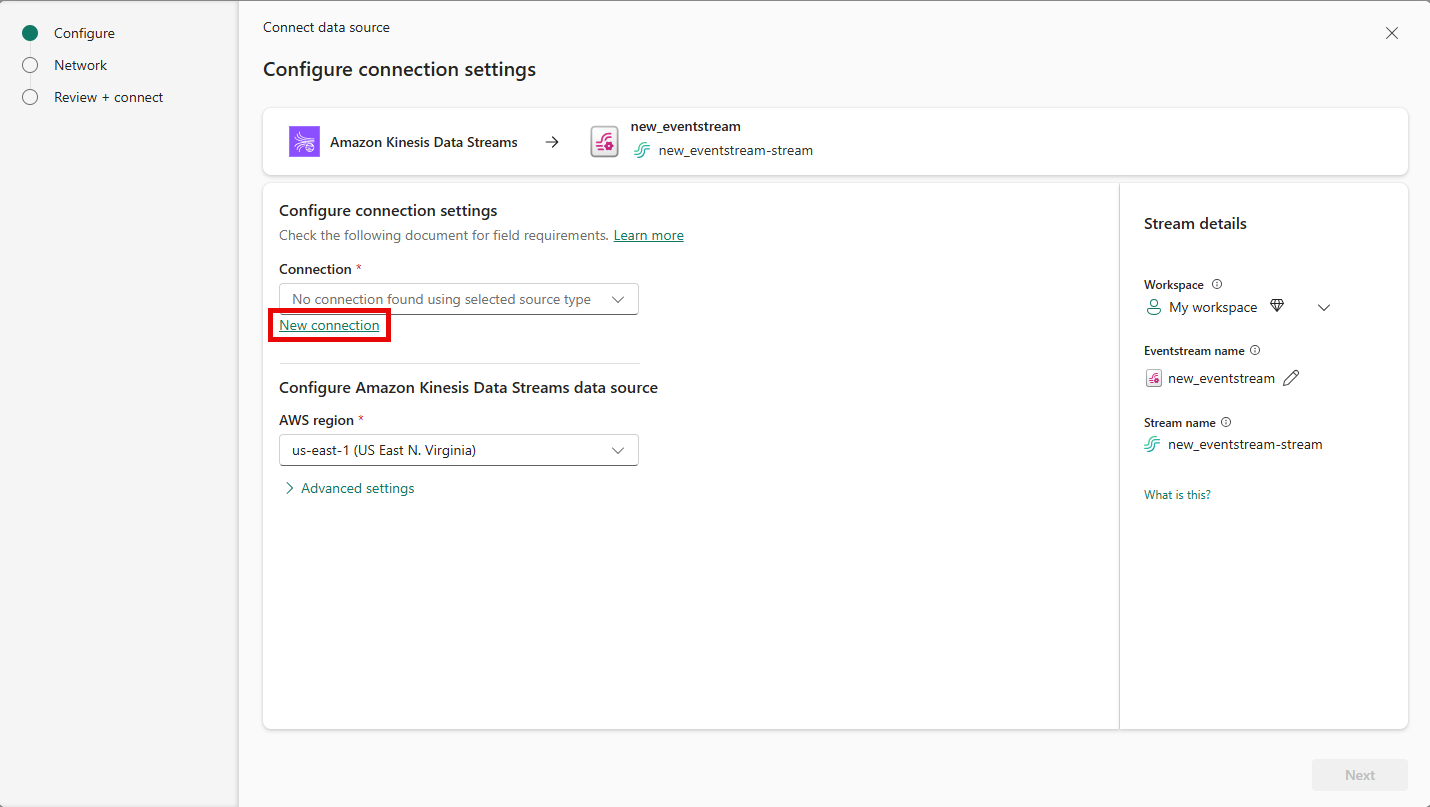Viewport: 1430px width, 807px height.
Task: Click the diamond icon next to My workspace
Action: click(x=1277, y=306)
